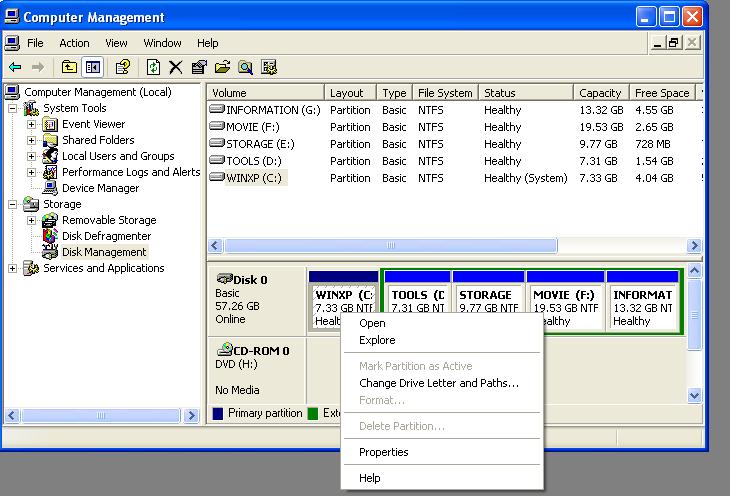Click the Up One Level folder icon
730x496 pixels.
(69, 67)
